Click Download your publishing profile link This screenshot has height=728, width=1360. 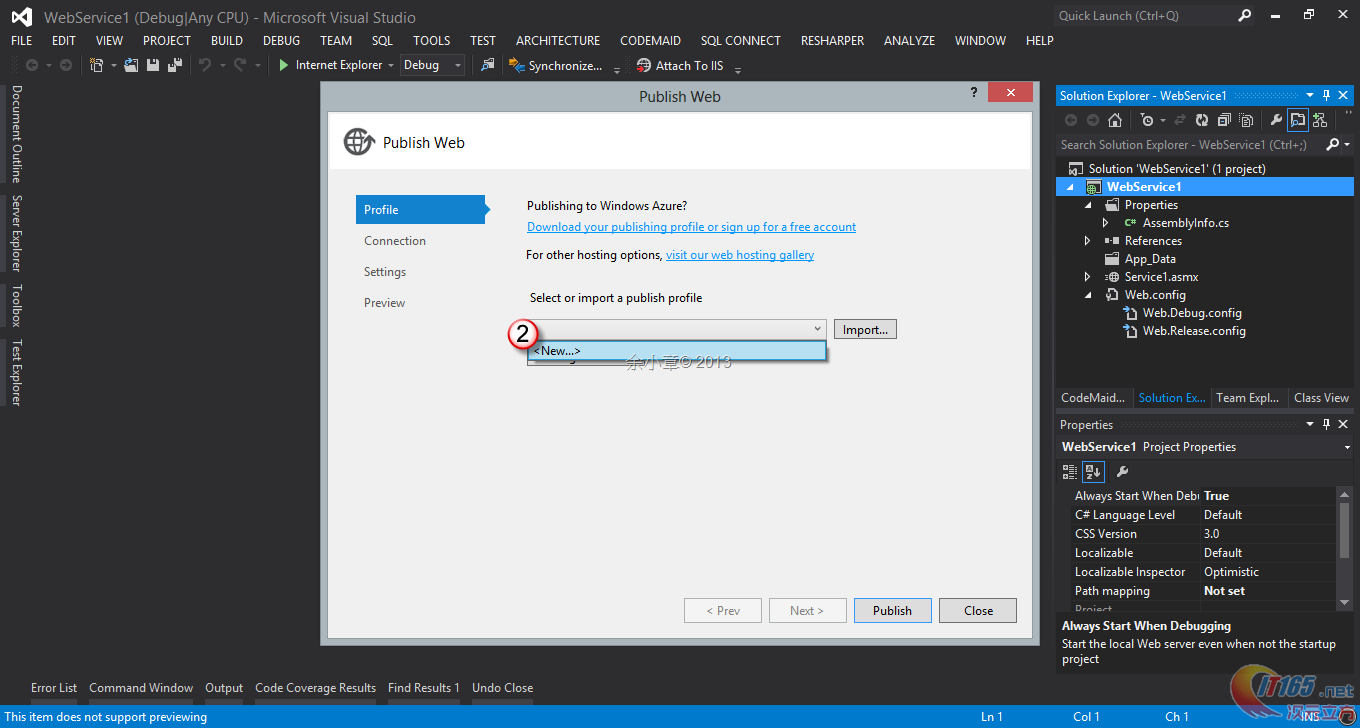(x=691, y=227)
